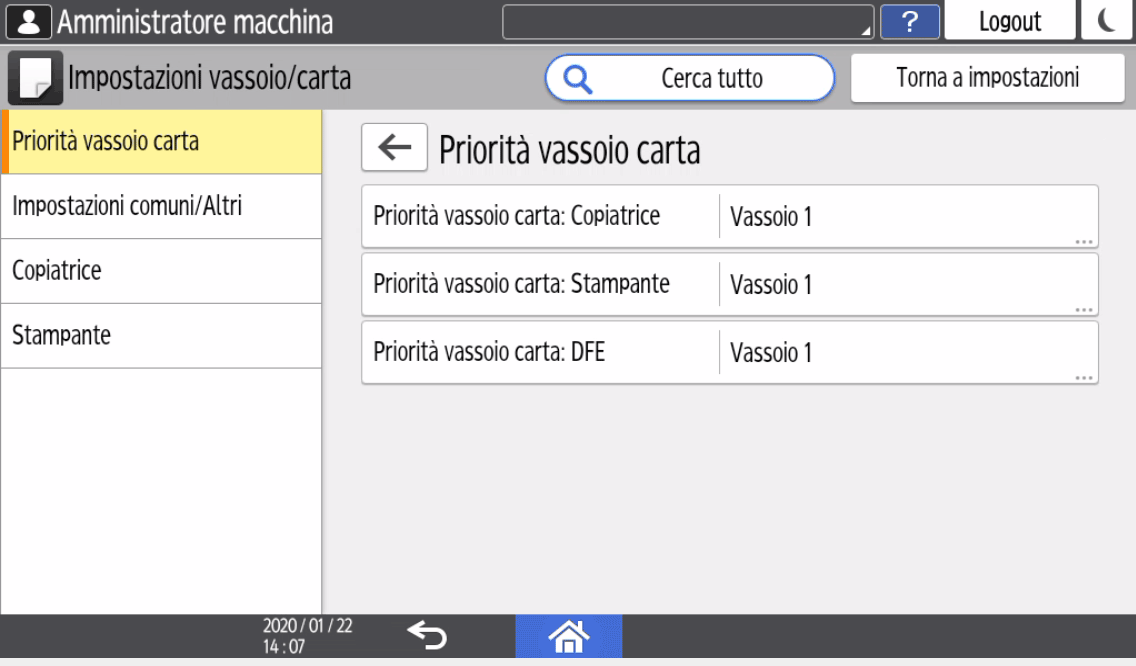Viewport: 1136px width, 666px height.
Task: Go back with the left arrow button
Action: coord(394,147)
